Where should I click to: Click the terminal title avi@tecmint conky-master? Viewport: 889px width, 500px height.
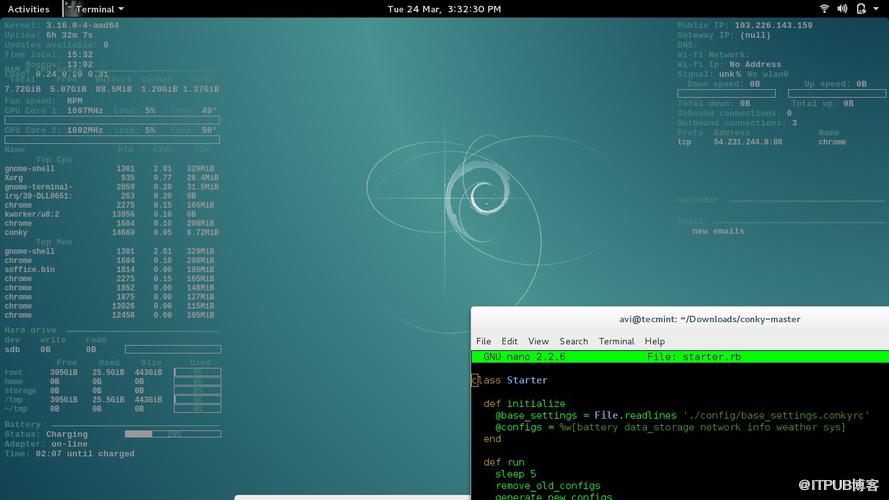(x=709, y=319)
